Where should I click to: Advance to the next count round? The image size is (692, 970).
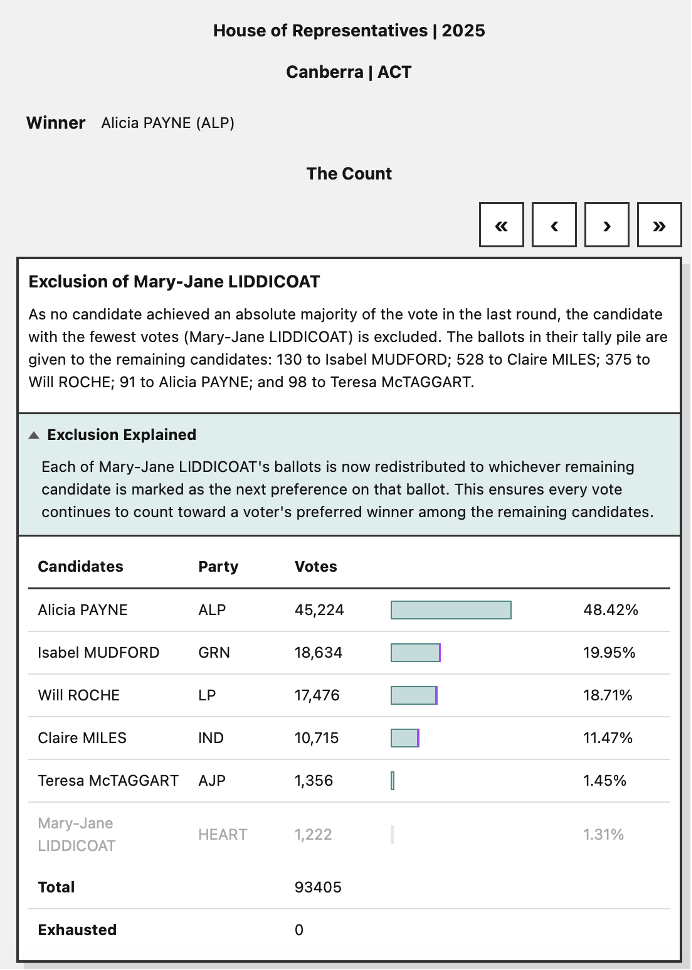click(x=606, y=224)
